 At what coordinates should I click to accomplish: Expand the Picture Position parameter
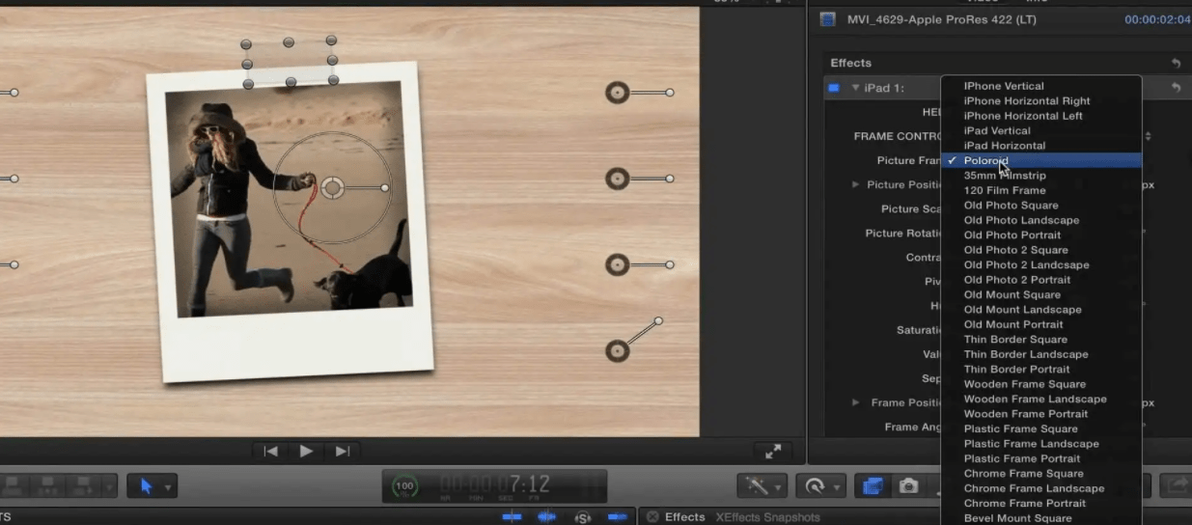(855, 185)
